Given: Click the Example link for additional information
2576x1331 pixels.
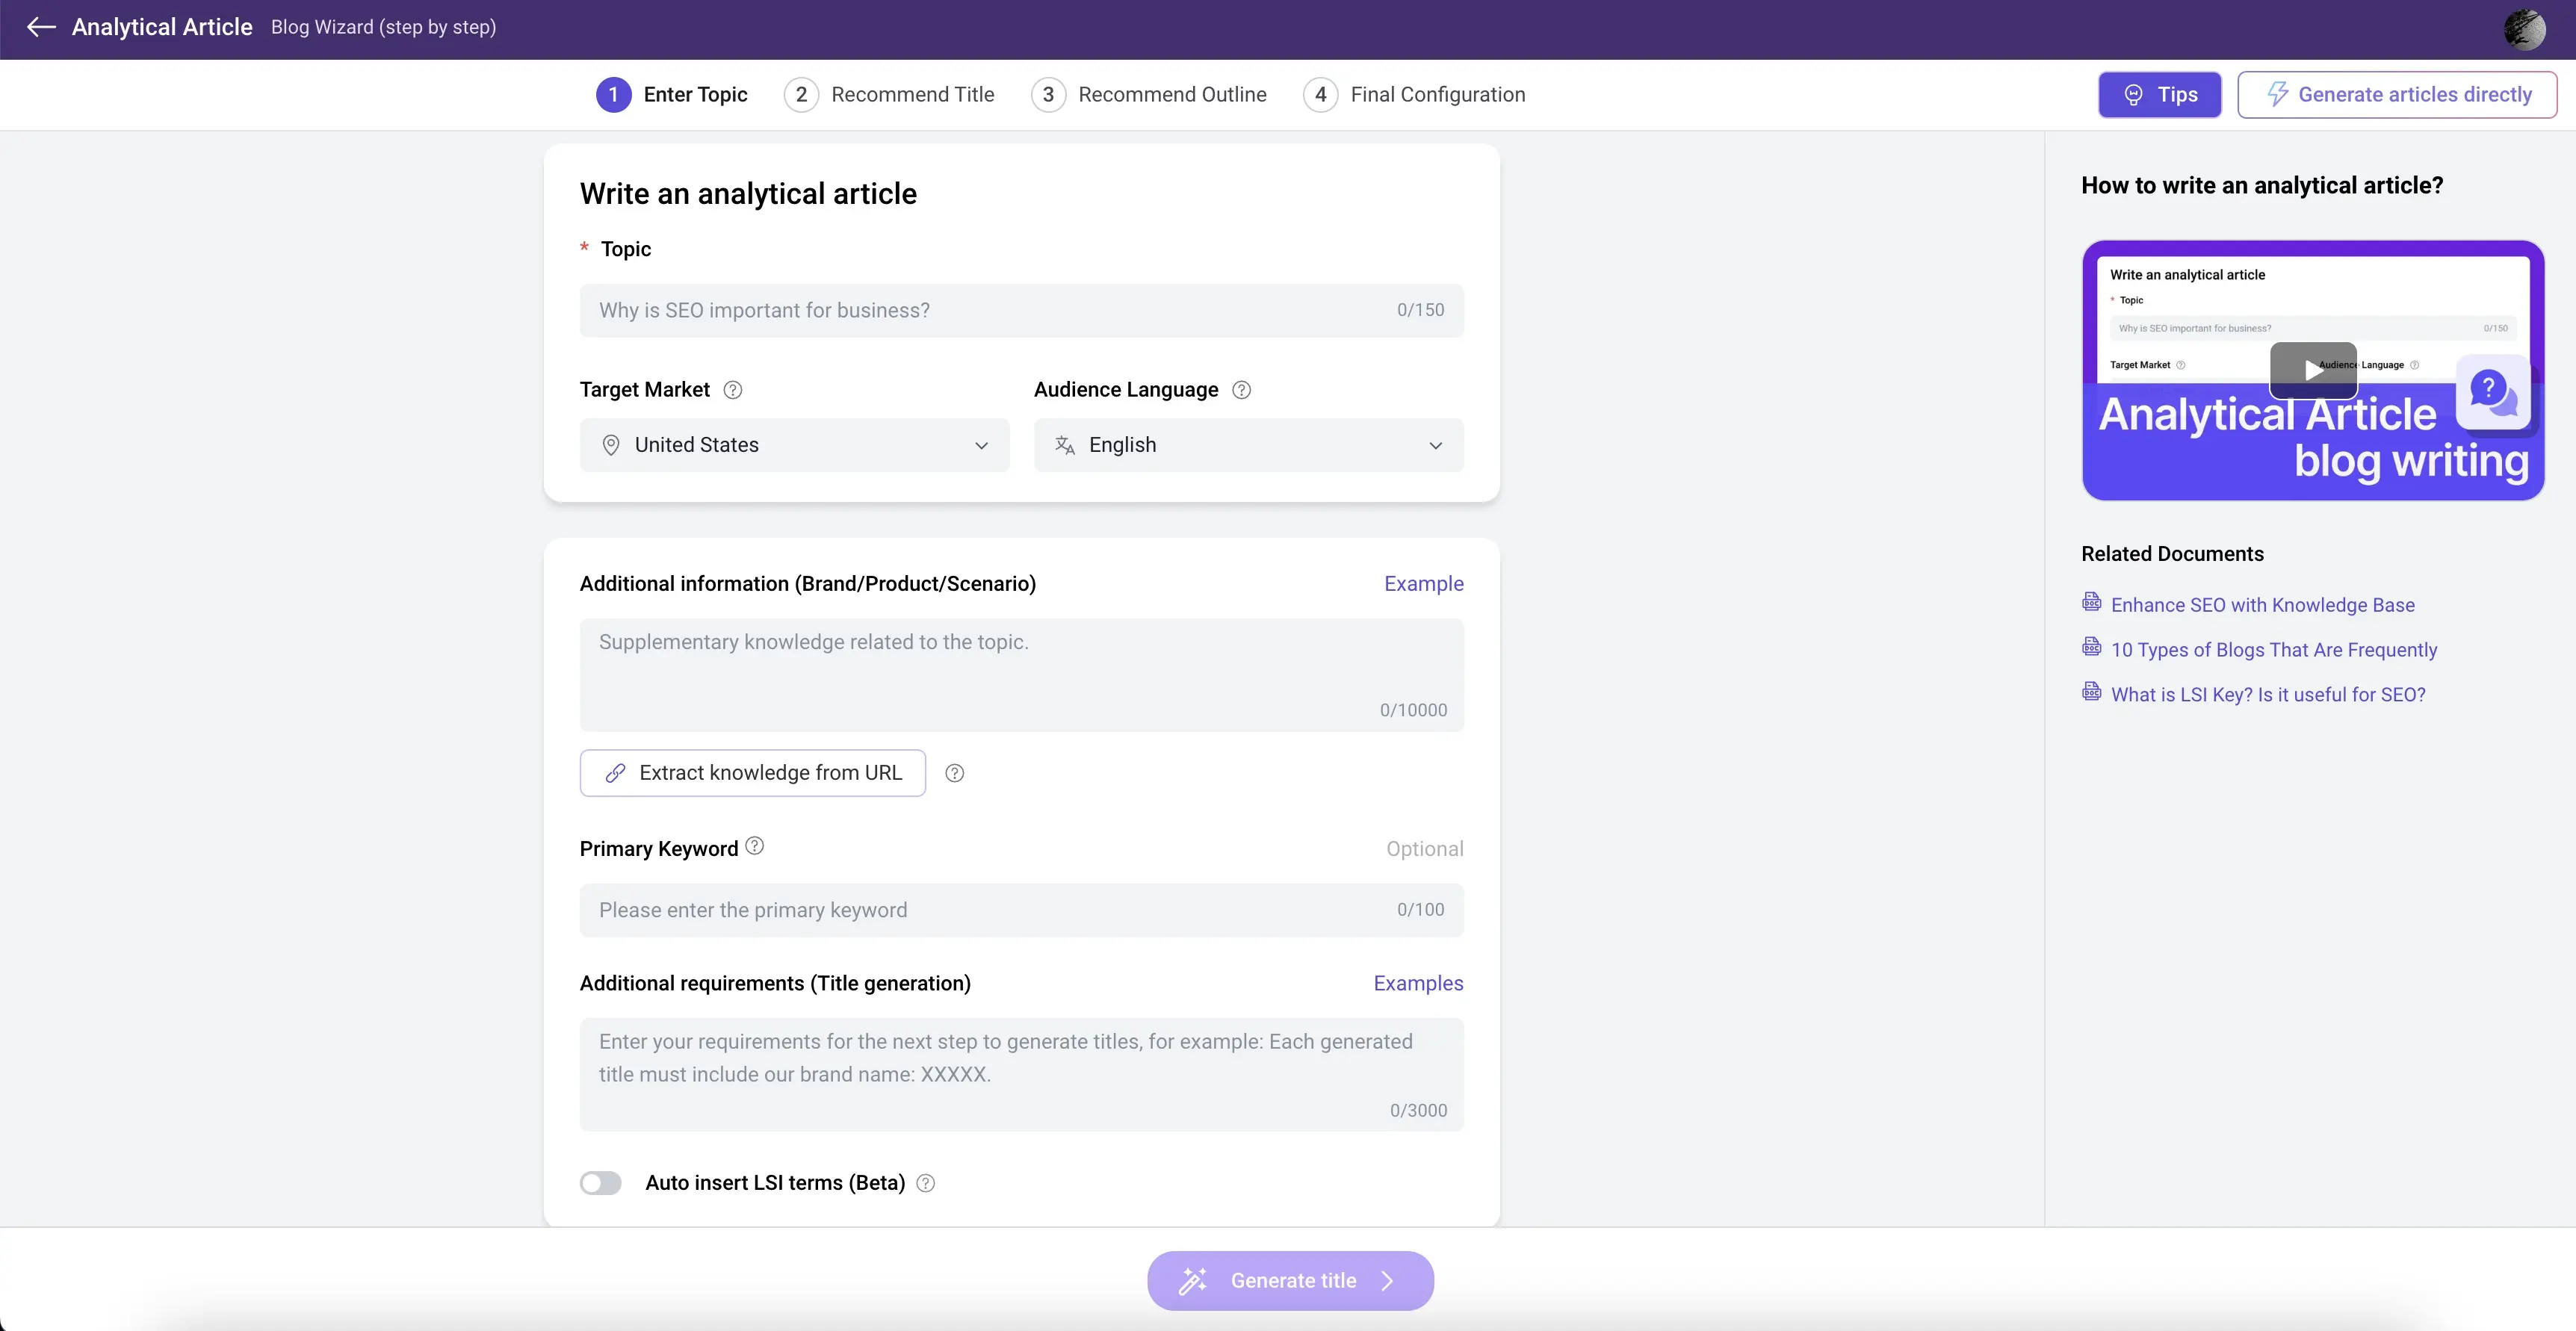Looking at the screenshot, I should (x=1423, y=584).
